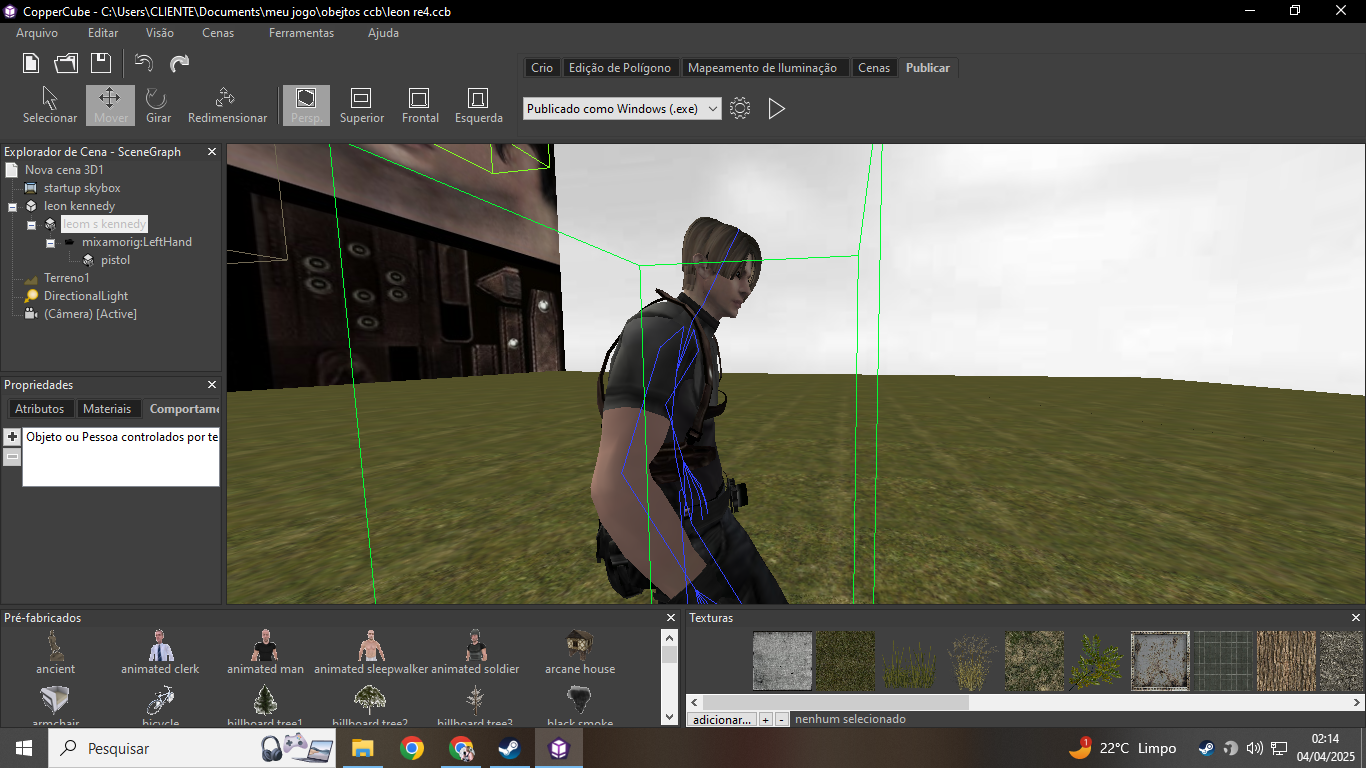Collapse the leom s kennedy node
The height and width of the screenshot is (768, 1366).
click(x=31, y=224)
